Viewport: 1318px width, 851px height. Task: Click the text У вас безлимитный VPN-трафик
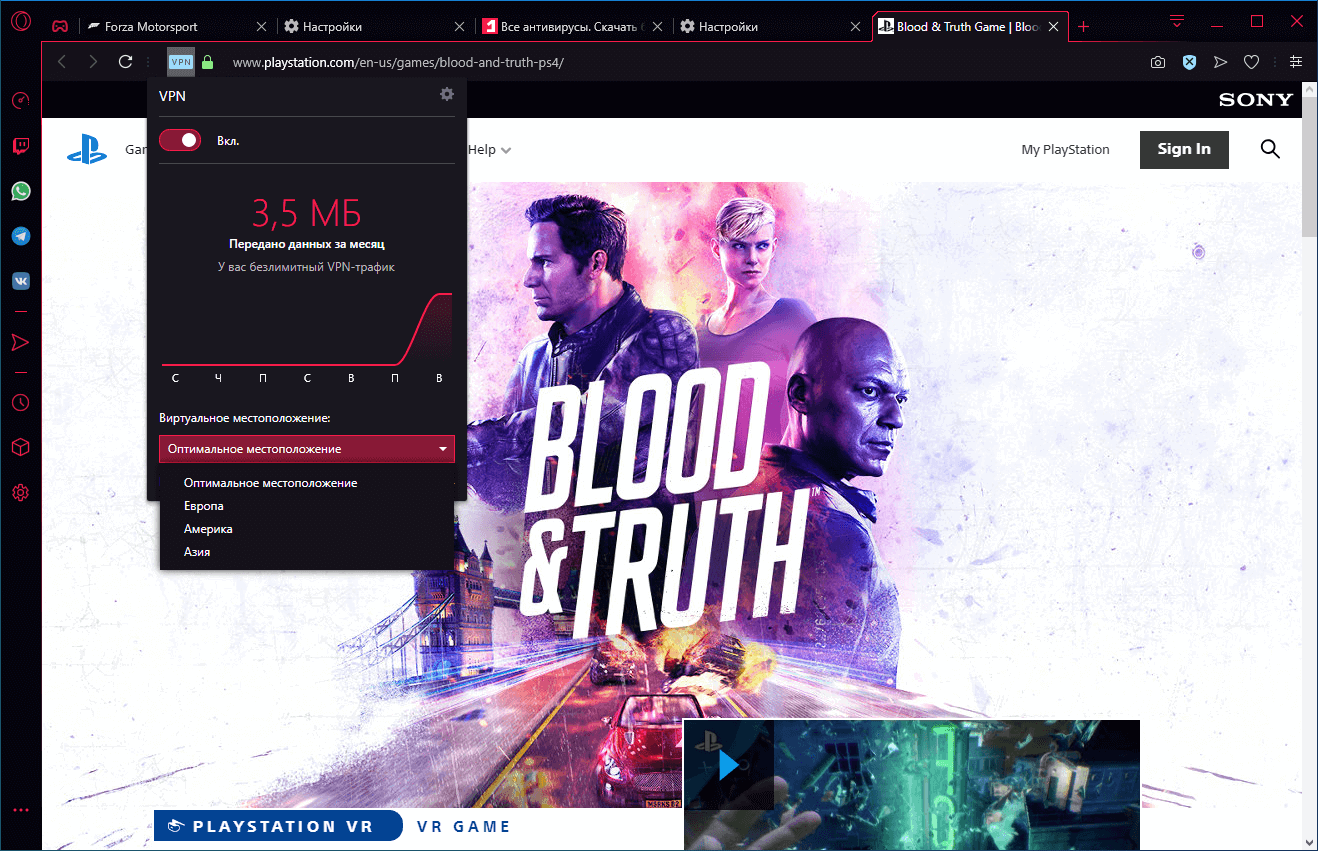click(306, 267)
